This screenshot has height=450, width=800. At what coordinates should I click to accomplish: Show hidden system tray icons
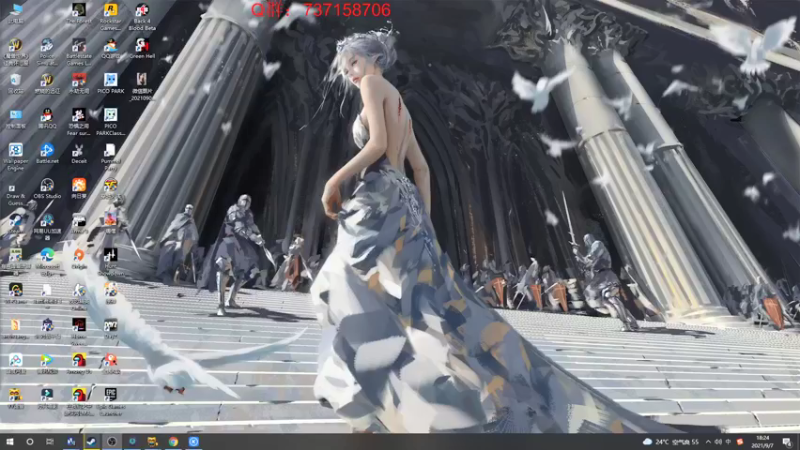tap(708, 442)
